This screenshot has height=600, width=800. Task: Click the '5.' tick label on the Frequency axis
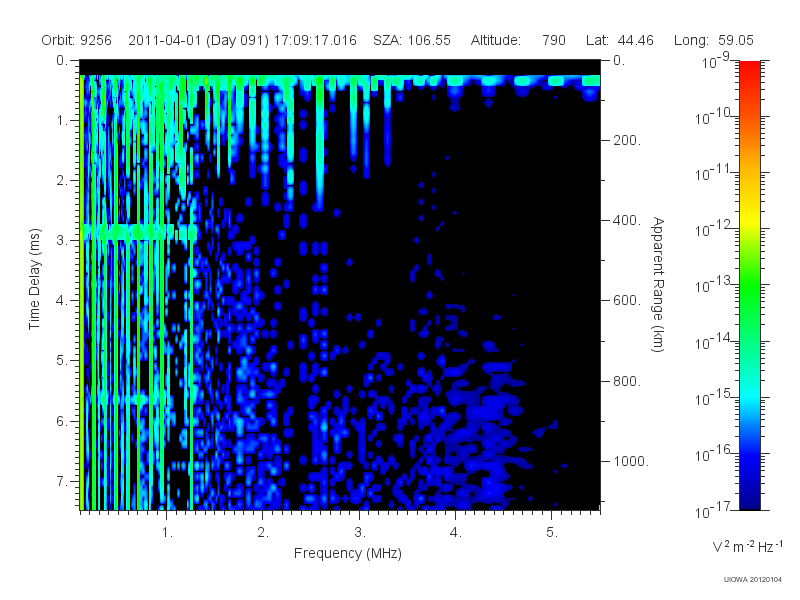pyautogui.click(x=553, y=533)
